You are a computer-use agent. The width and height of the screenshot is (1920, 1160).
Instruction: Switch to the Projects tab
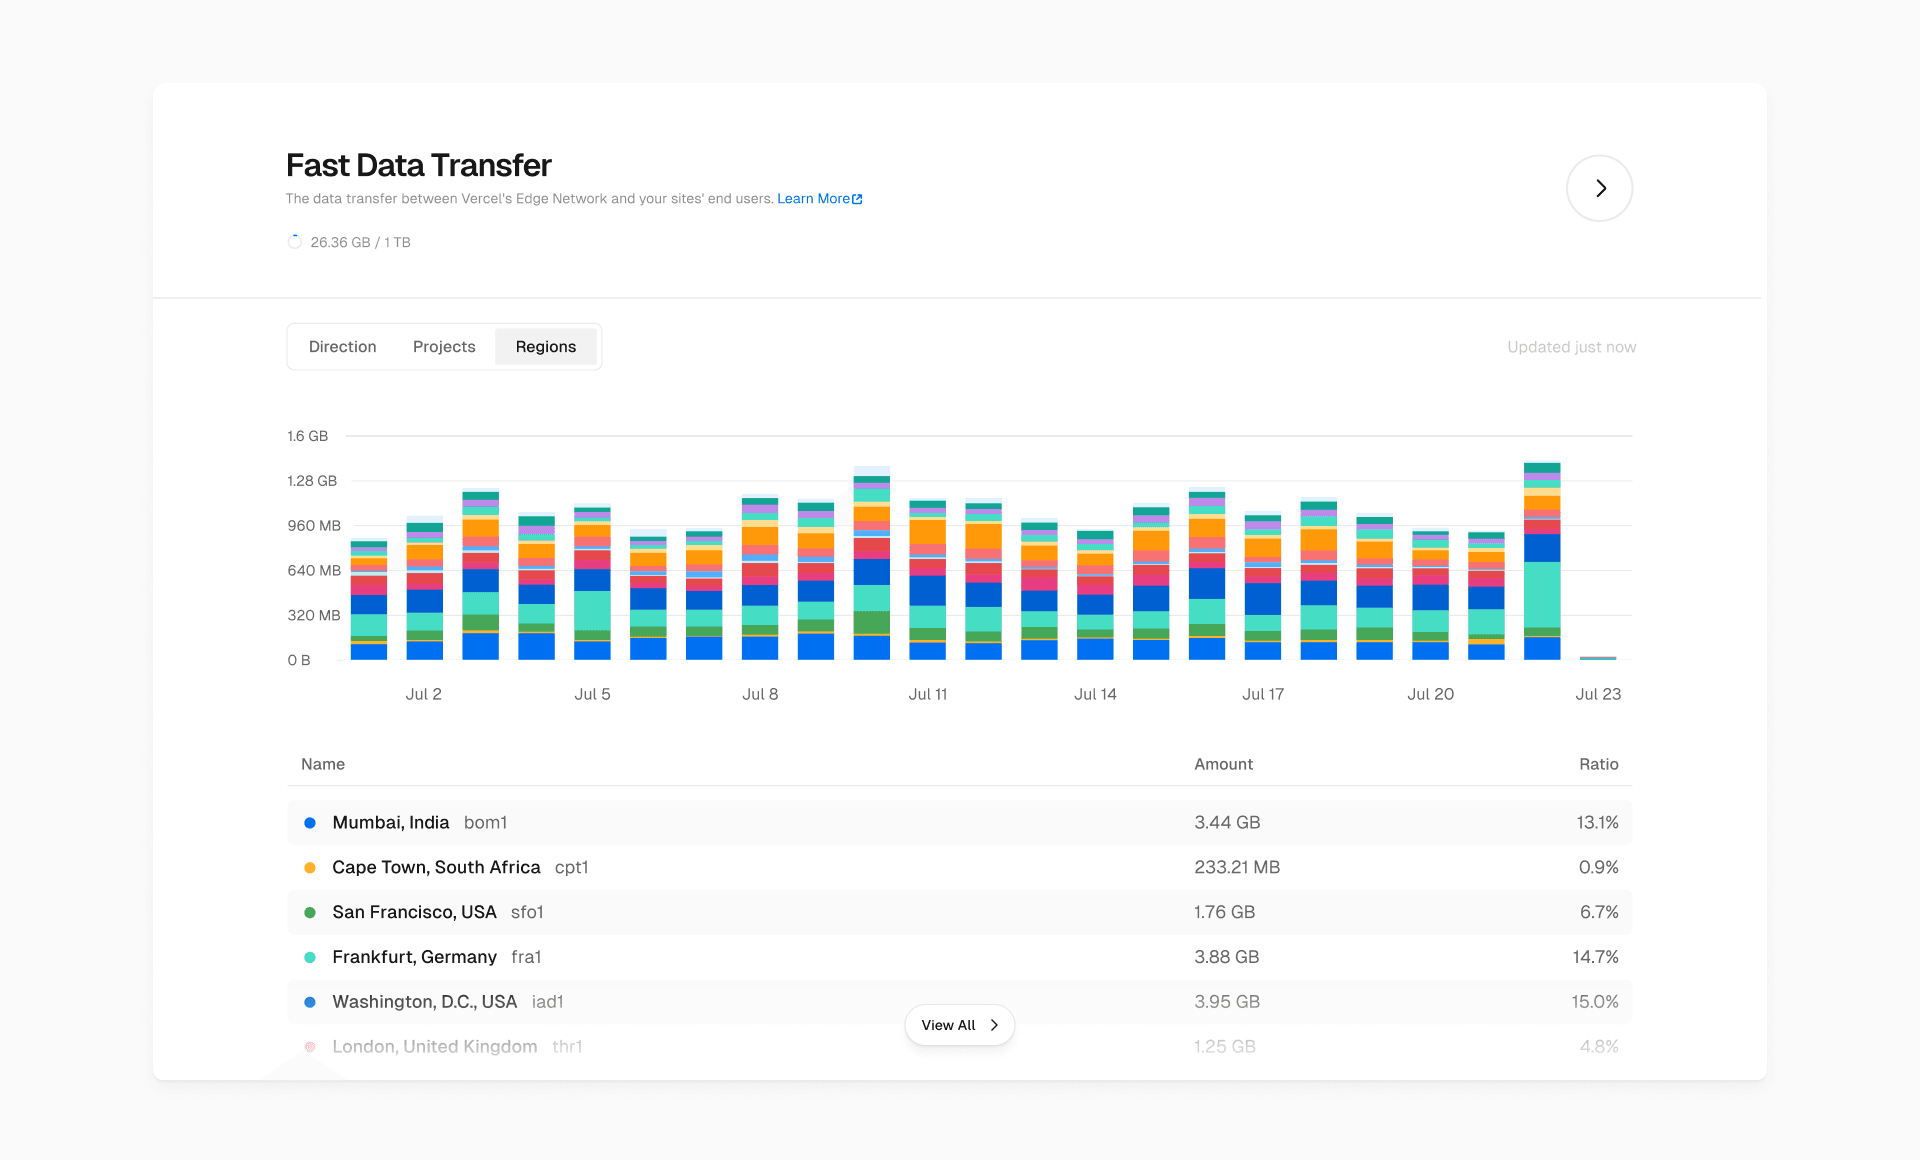(444, 347)
